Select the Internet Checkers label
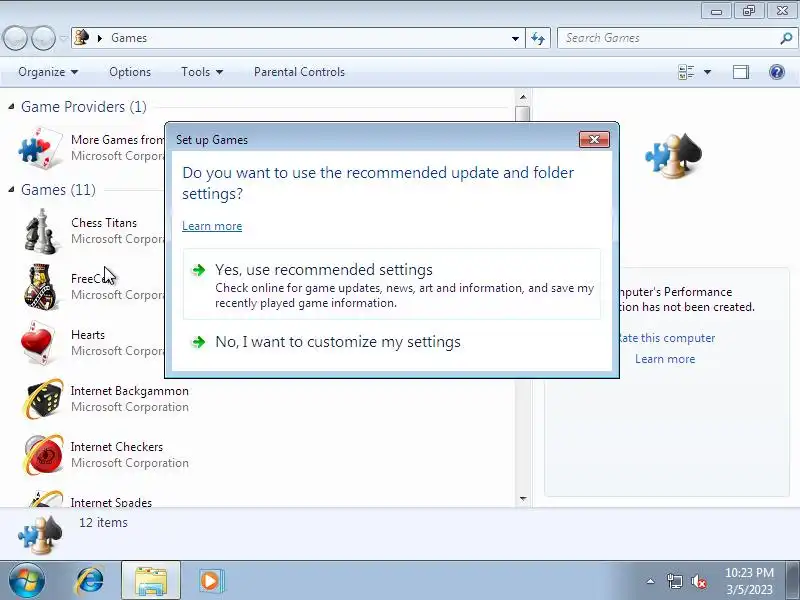 117,447
